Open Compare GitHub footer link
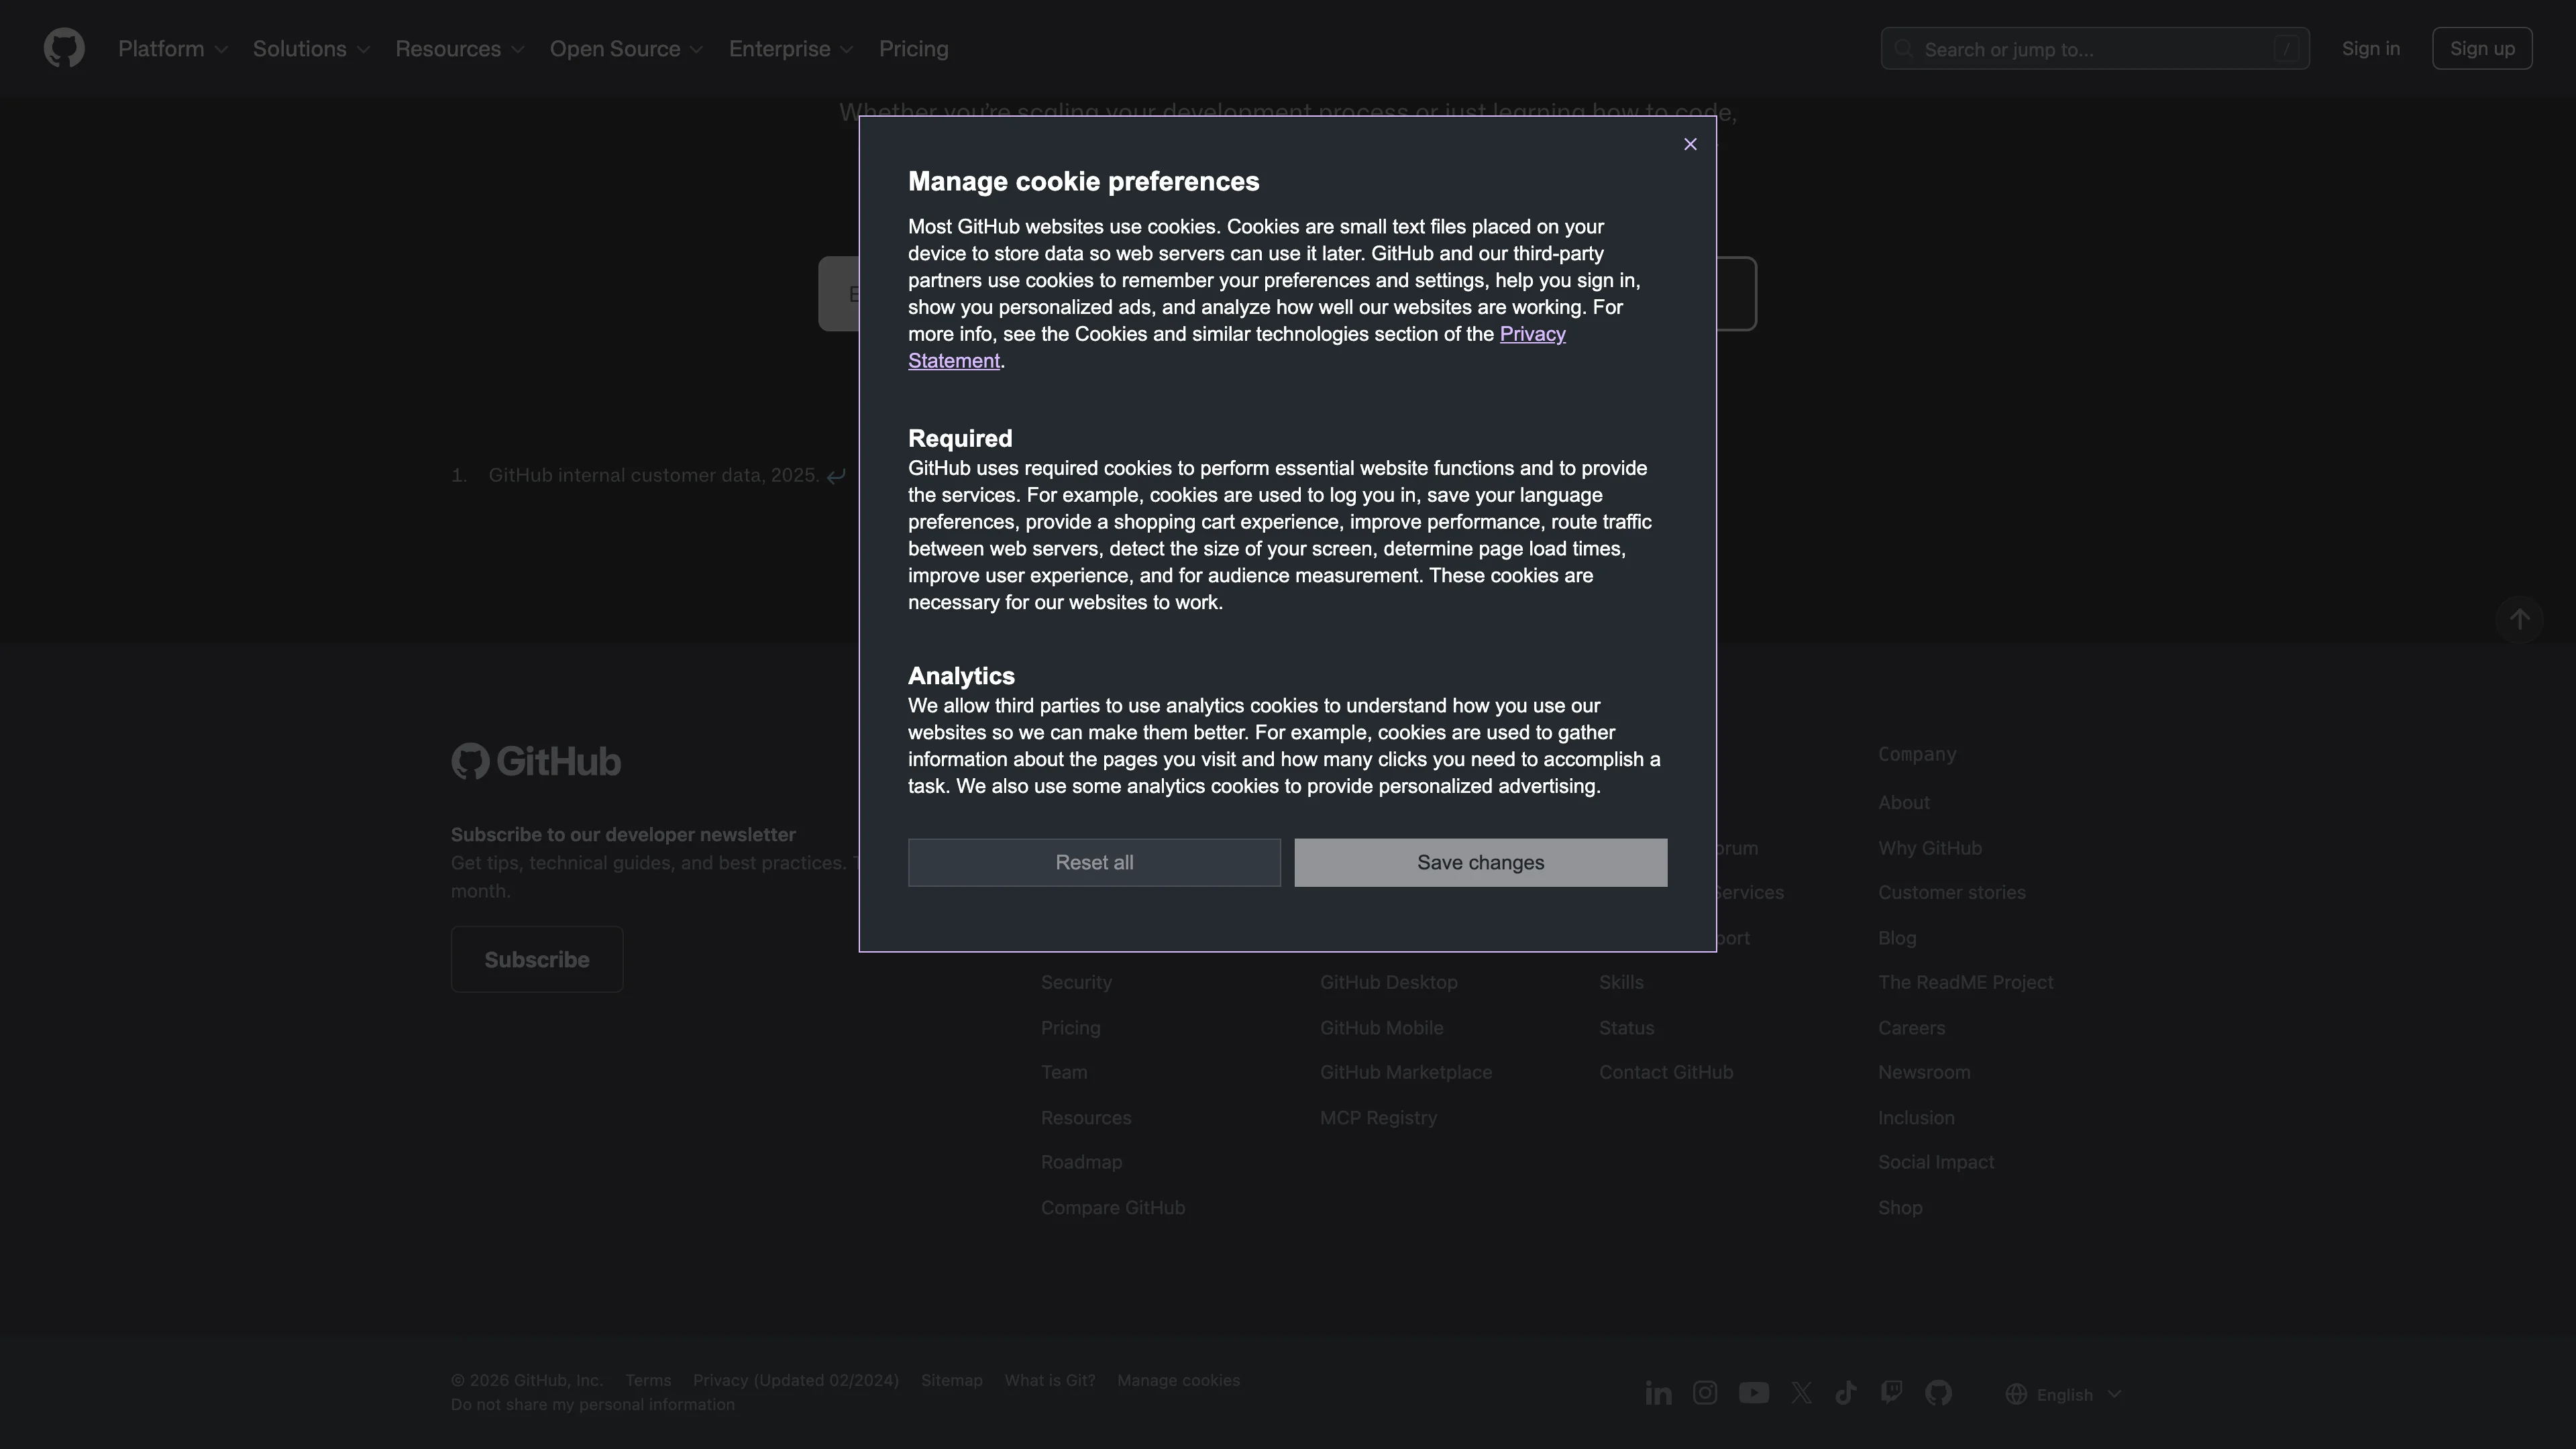Image resolution: width=2576 pixels, height=1449 pixels. point(1113,1208)
